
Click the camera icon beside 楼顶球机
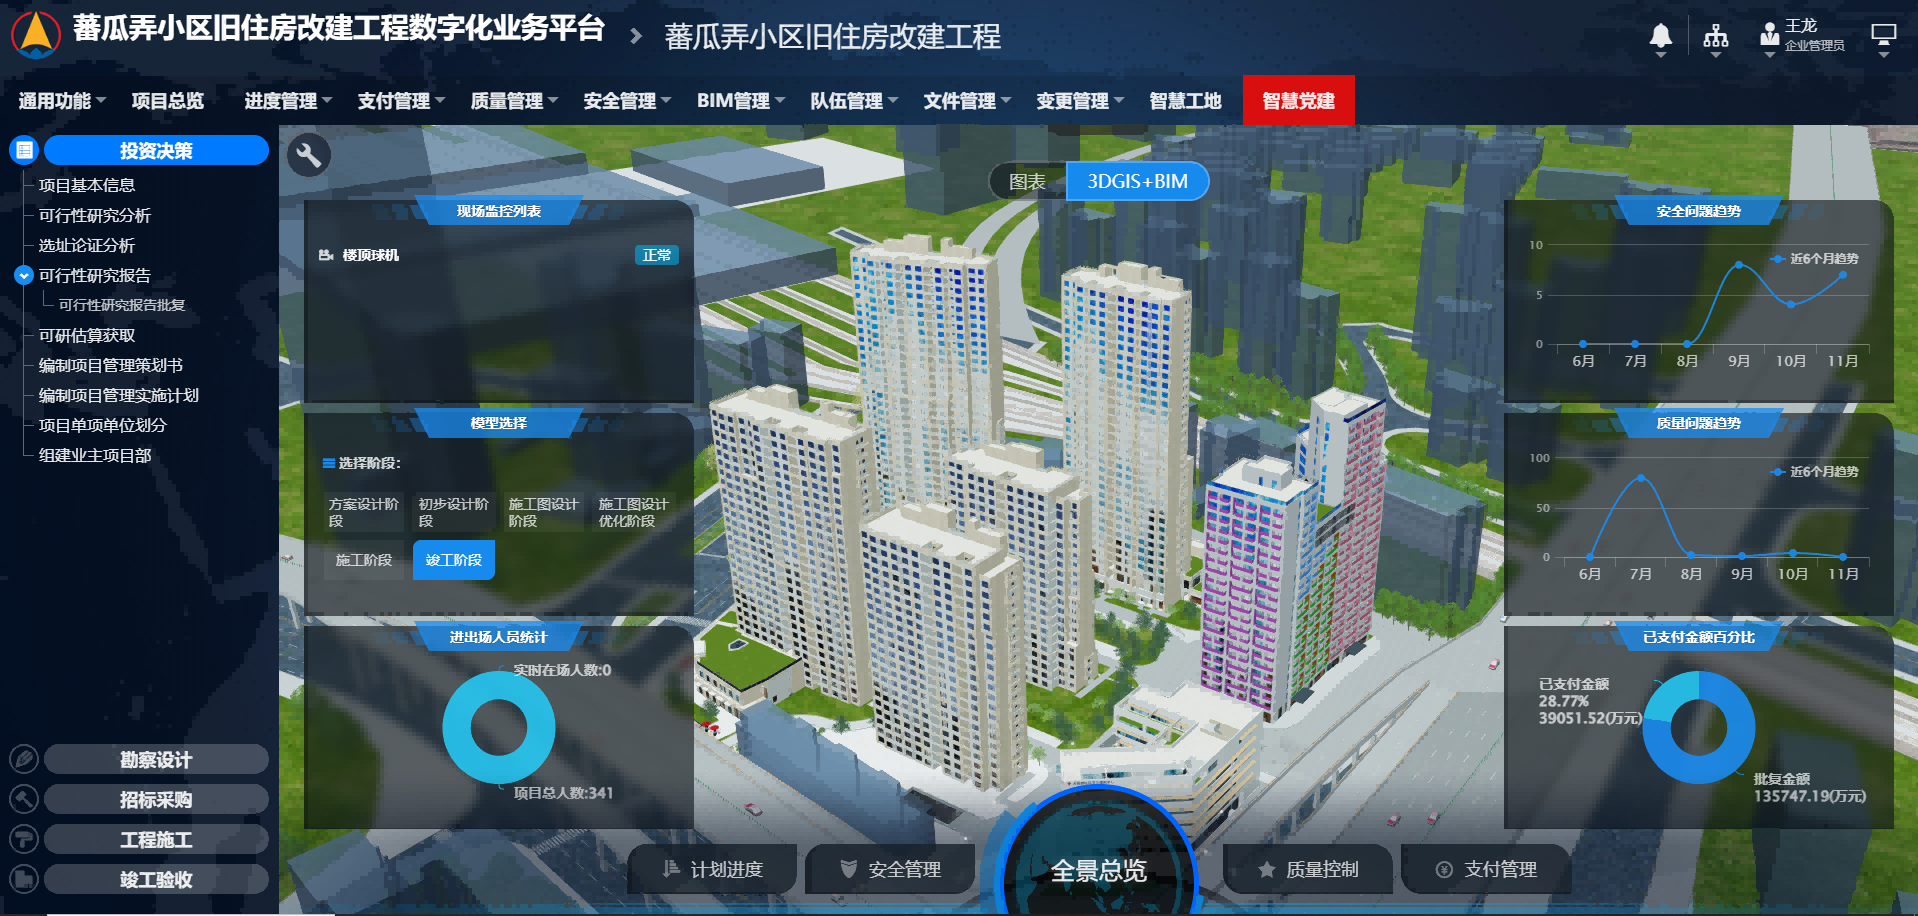coord(326,255)
